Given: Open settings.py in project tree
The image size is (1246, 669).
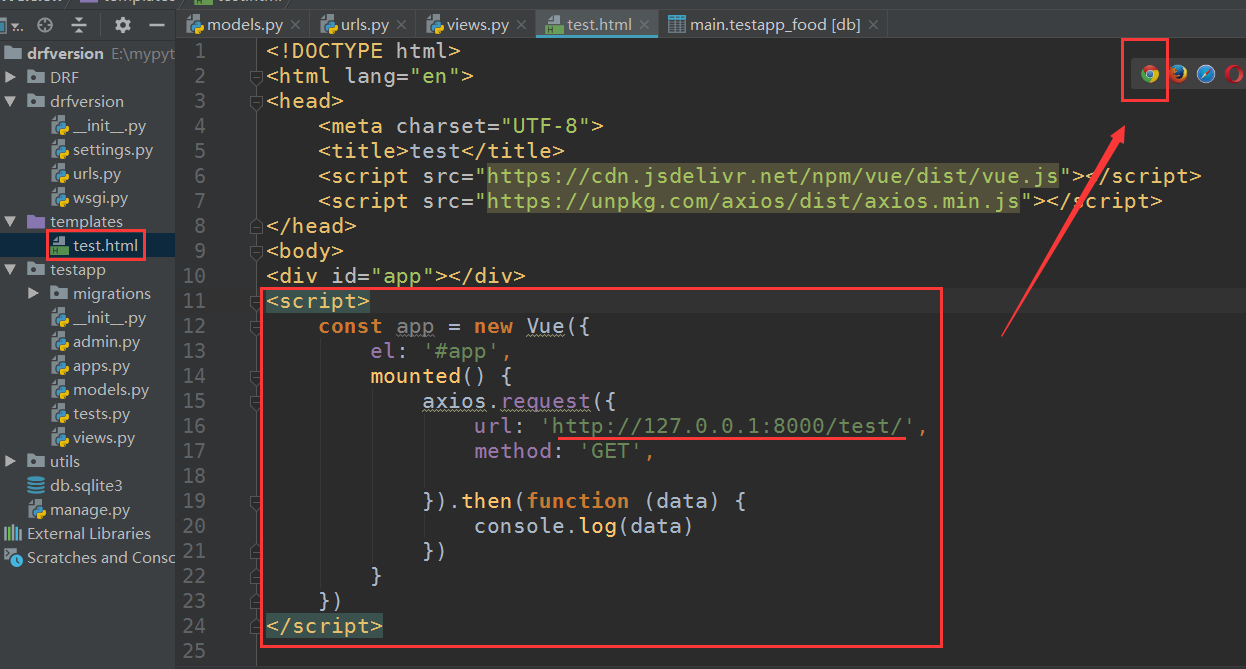Looking at the screenshot, I should [112, 149].
